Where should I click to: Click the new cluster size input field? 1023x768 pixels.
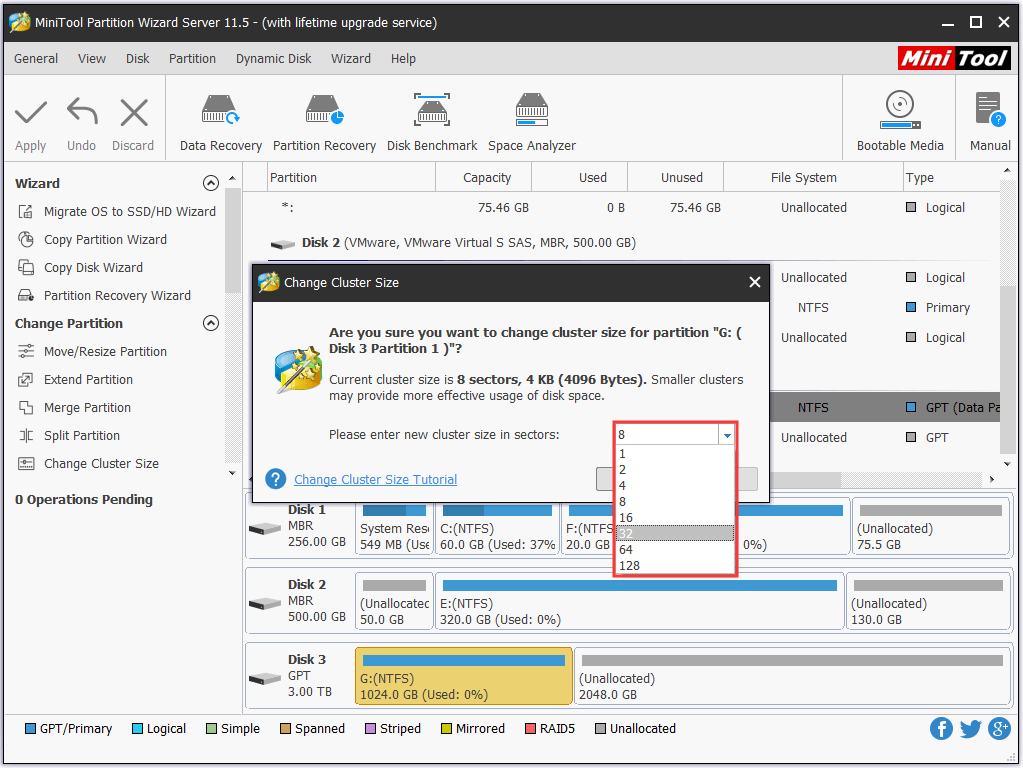tap(667, 435)
